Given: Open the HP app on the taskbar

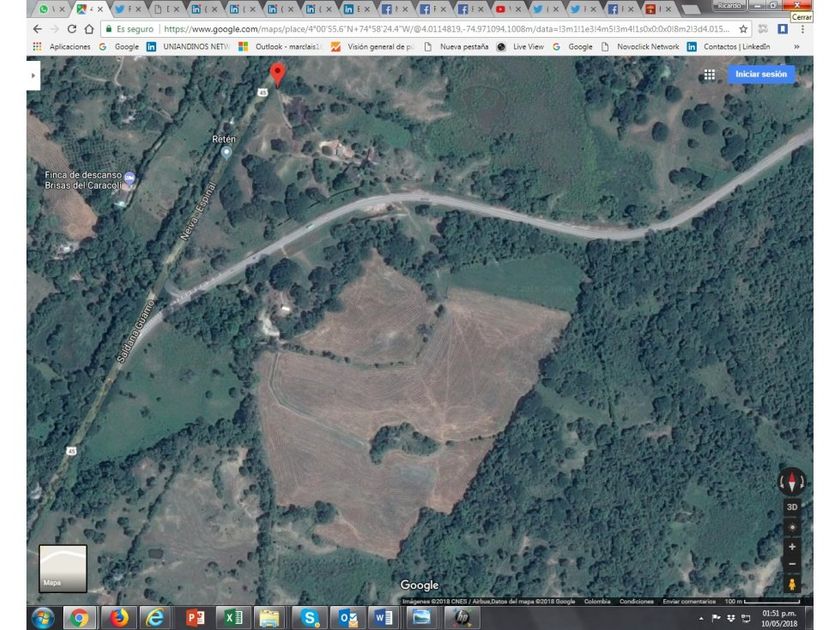Looking at the screenshot, I should (x=461, y=618).
